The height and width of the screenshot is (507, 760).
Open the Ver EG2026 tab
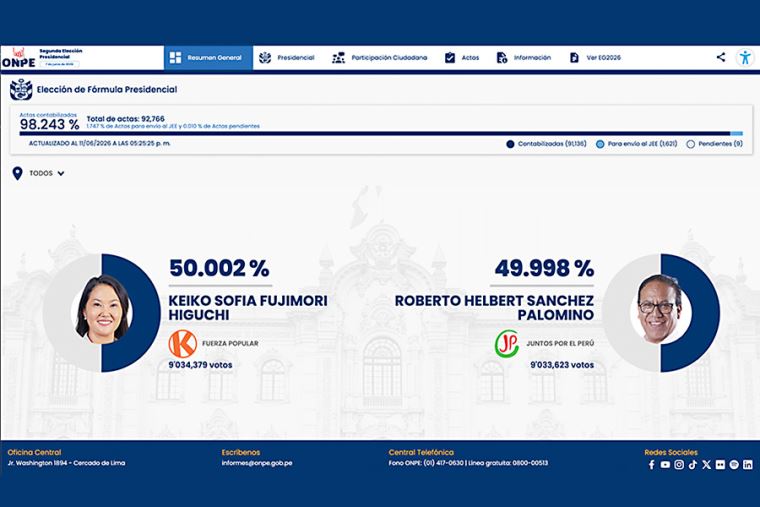pyautogui.click(x=595, y=58)
